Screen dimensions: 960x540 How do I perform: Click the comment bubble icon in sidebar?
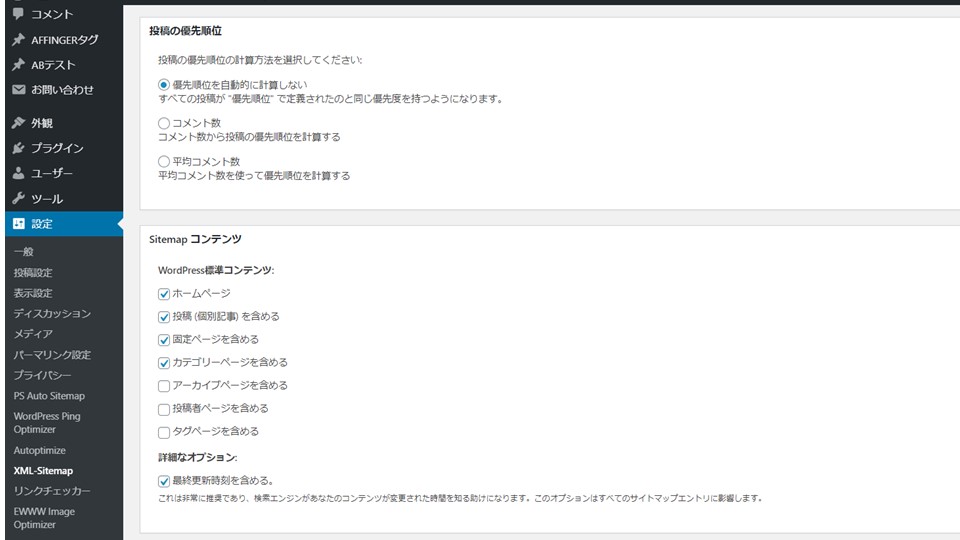[18, 13]
